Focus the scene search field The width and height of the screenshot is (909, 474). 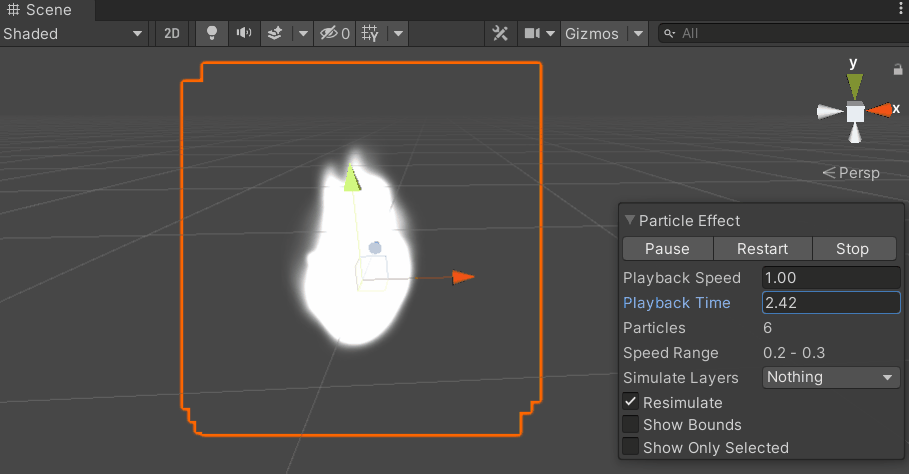[x=784, y=34]
